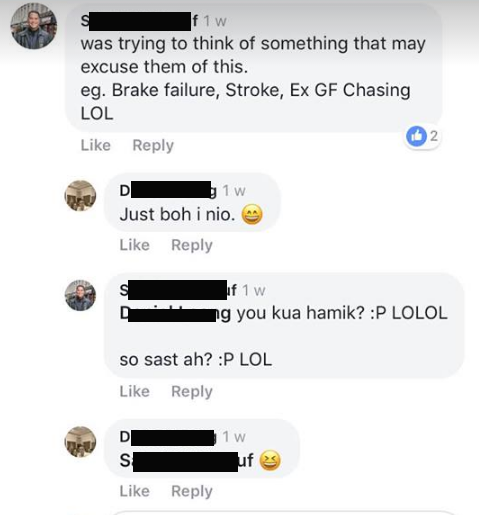This screenshot has height=515, width=479.
Task: Open avatar beside "Just boh i nio" comment
Action: coord(80,196)
